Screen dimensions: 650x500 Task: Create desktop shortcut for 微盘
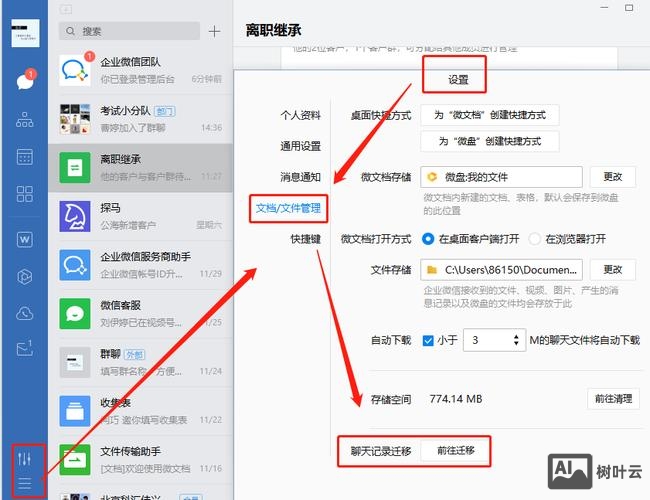point(490,141)
